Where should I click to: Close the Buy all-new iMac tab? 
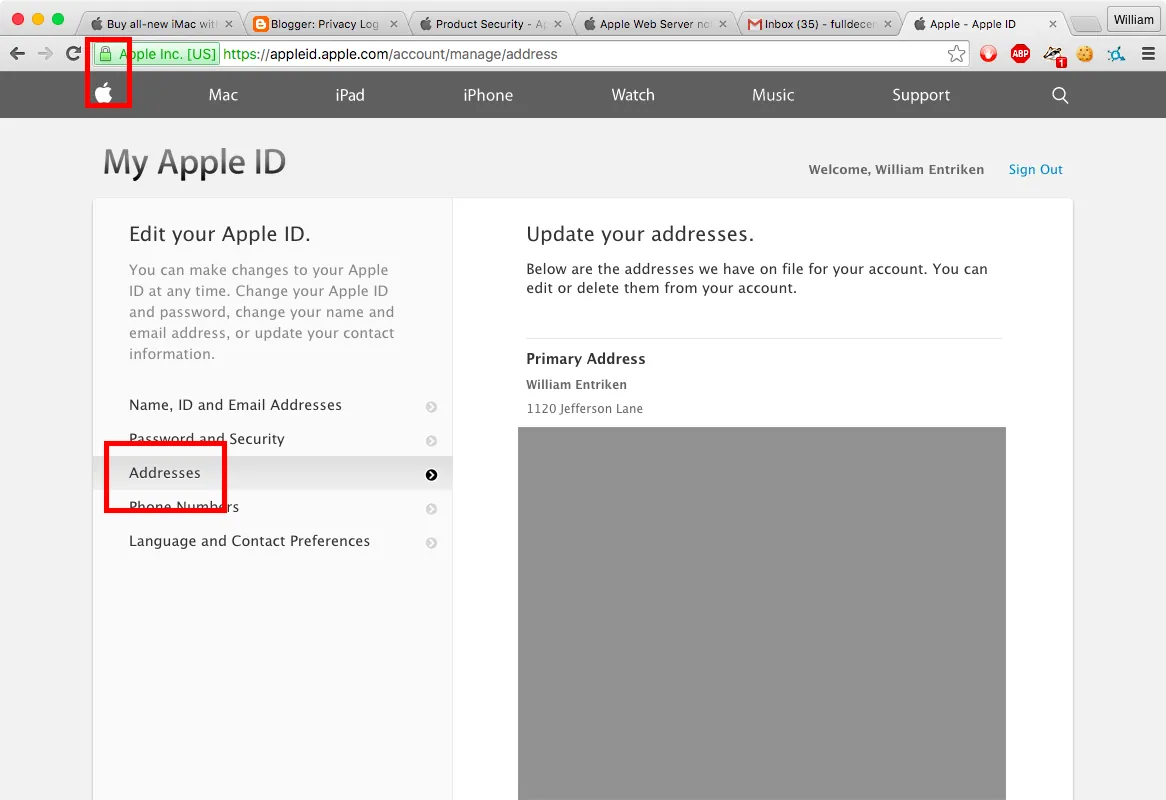228,24
